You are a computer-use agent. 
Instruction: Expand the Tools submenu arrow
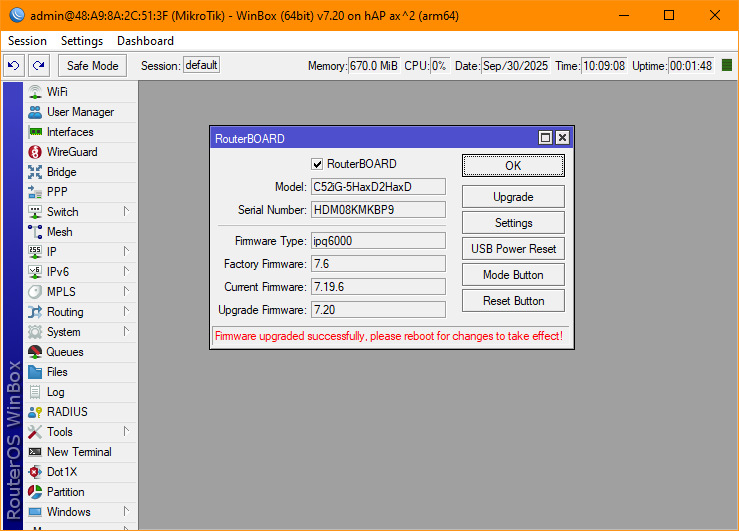click(x=126, y=431)
